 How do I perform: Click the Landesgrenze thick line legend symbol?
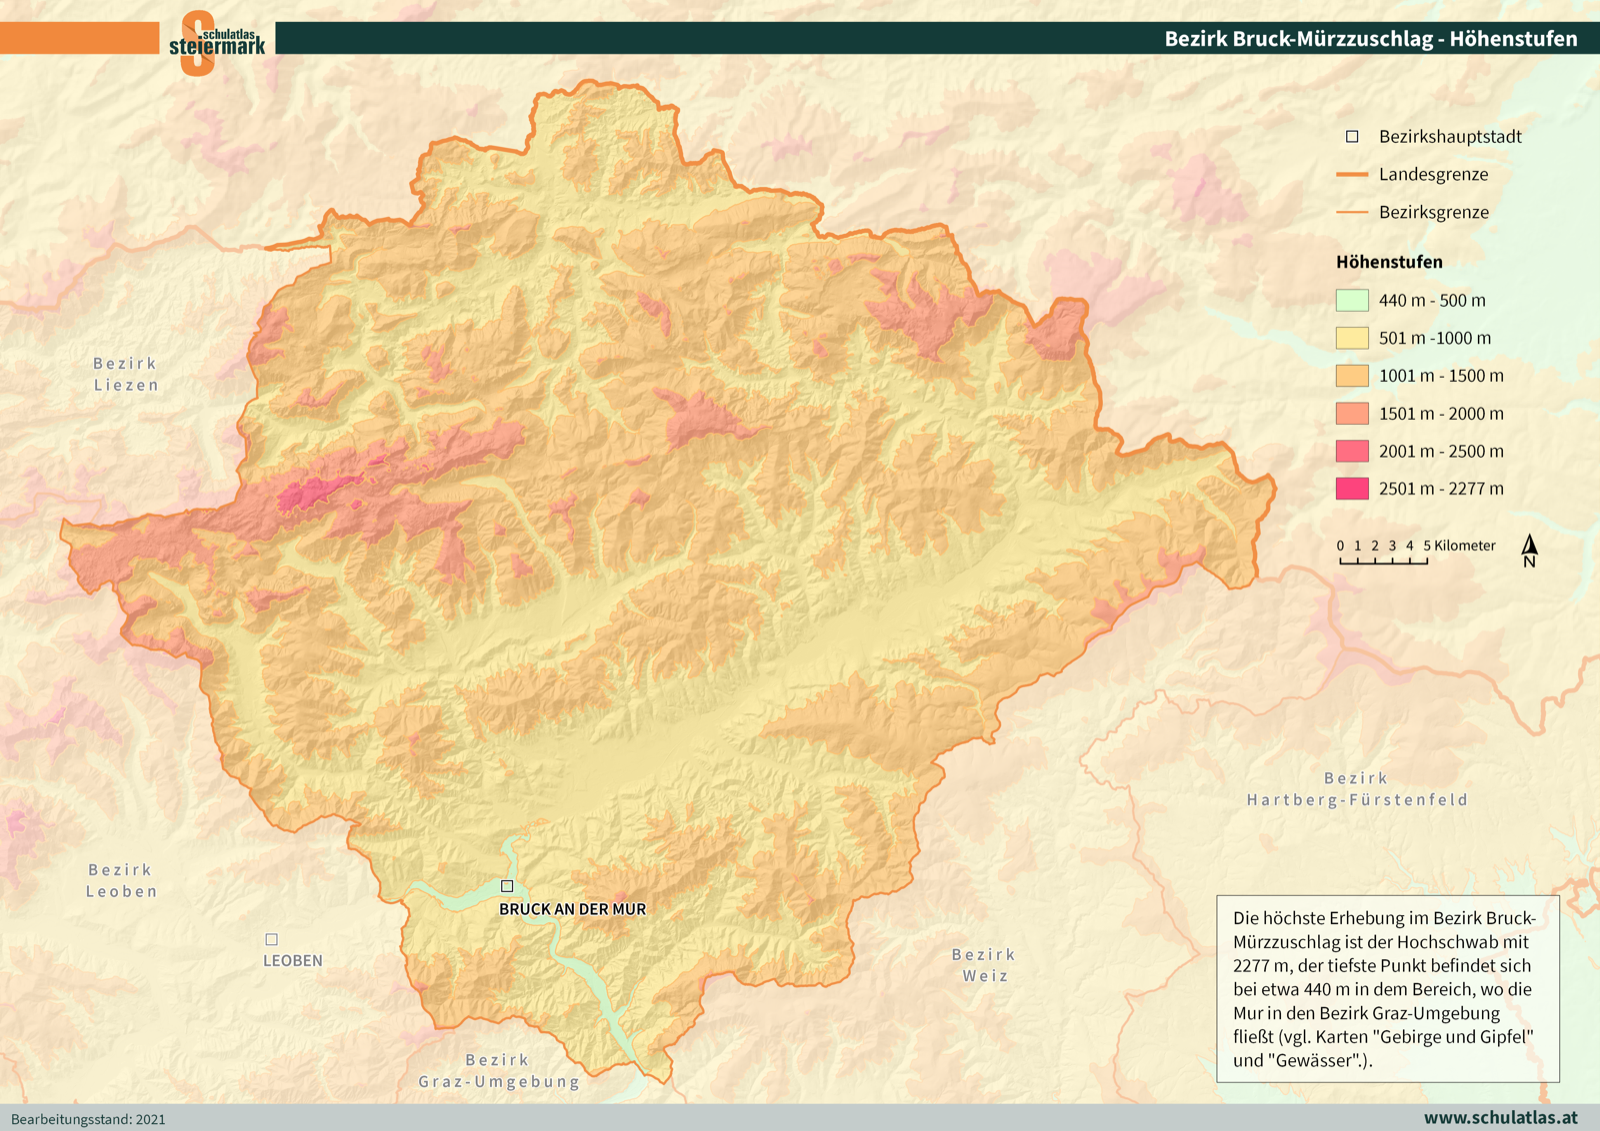click(1352, 174)
